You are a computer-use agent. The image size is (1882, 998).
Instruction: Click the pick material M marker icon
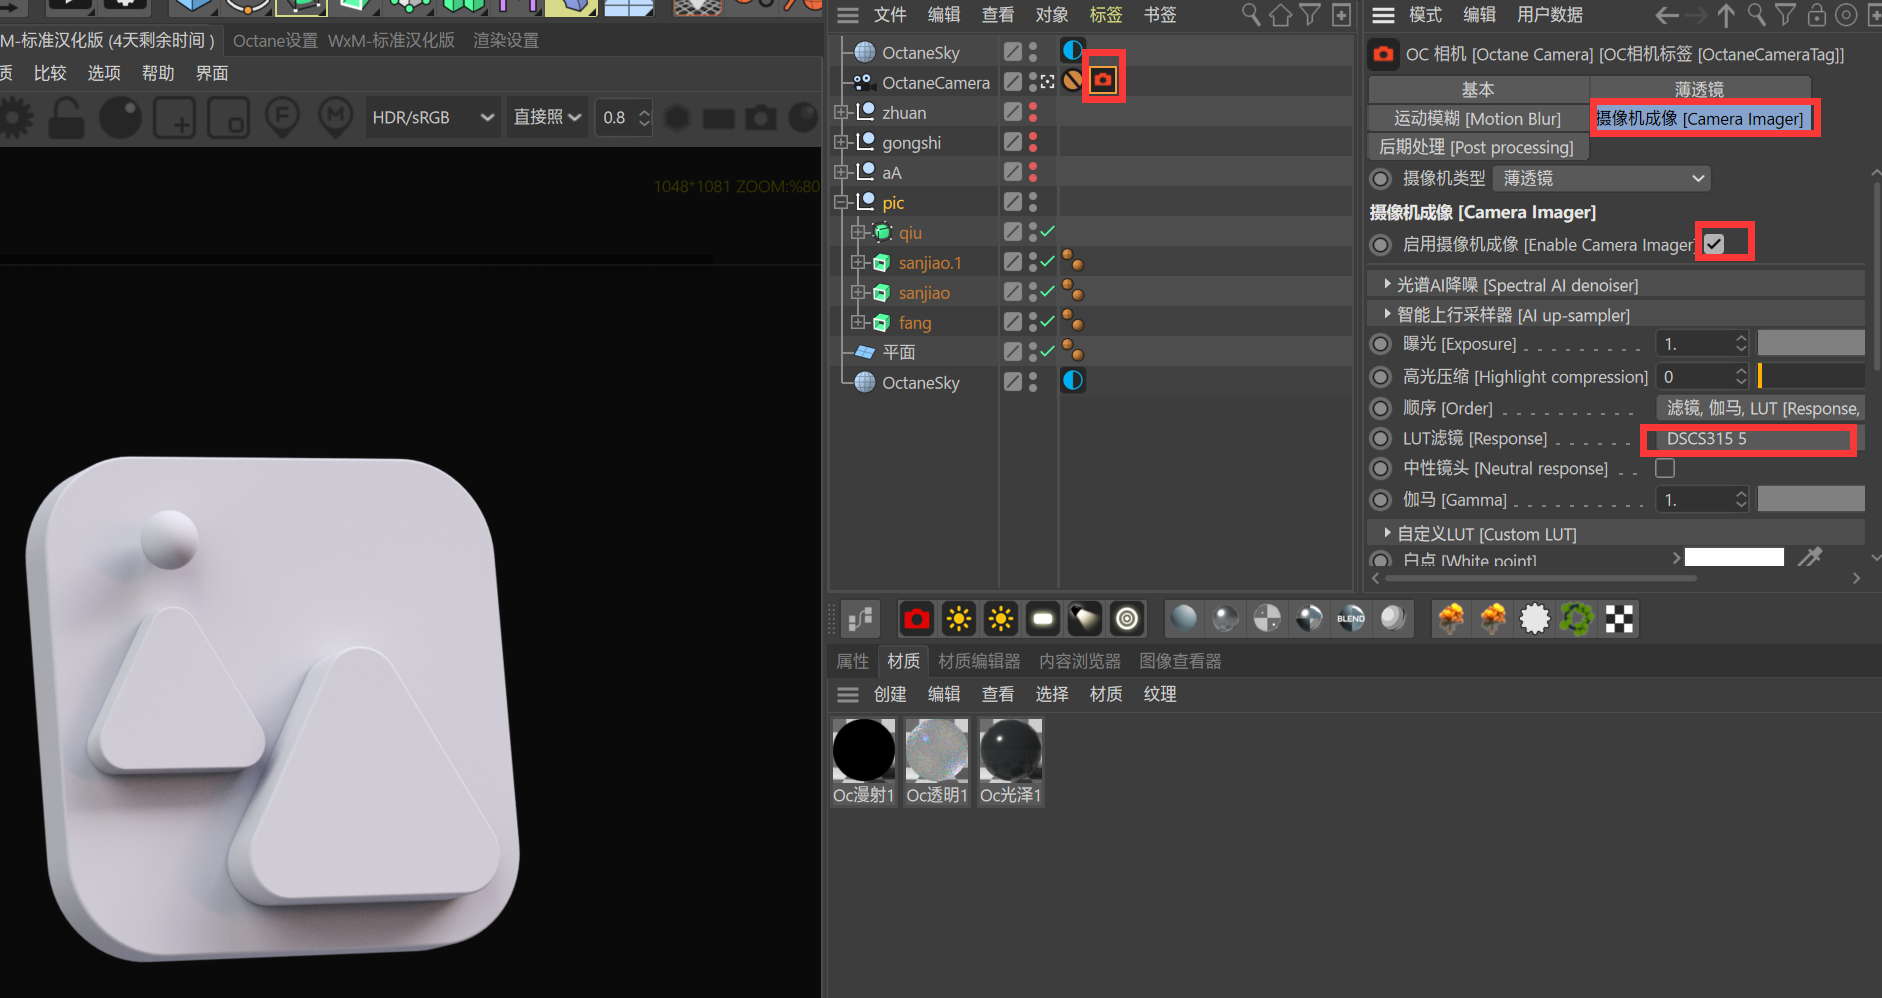click(x=336, y=118)
